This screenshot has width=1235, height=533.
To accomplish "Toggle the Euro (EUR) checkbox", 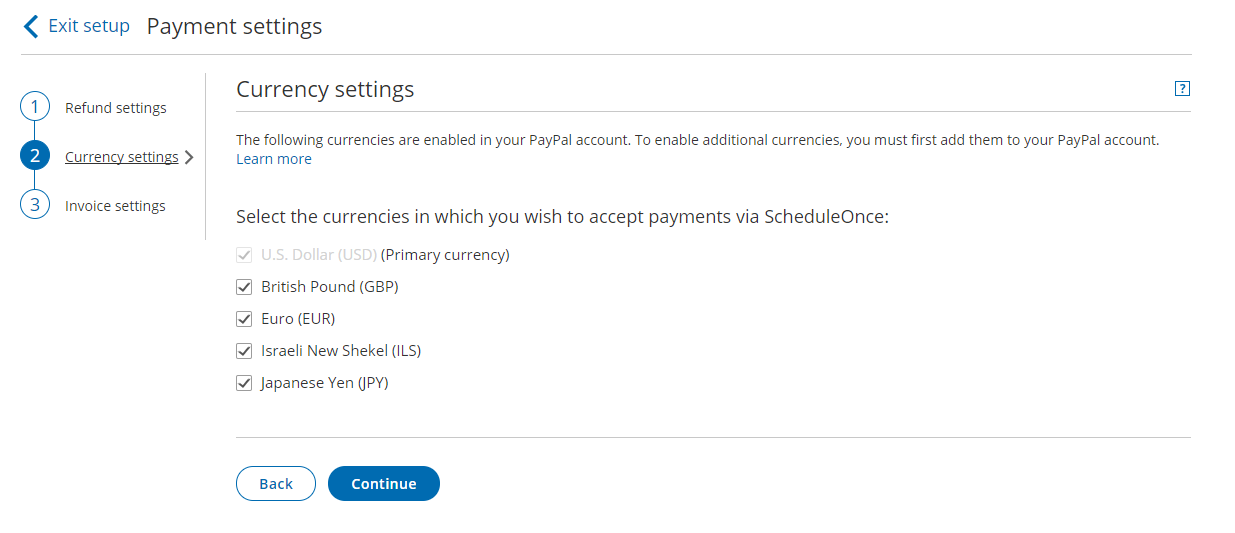I will coord(244,319).
